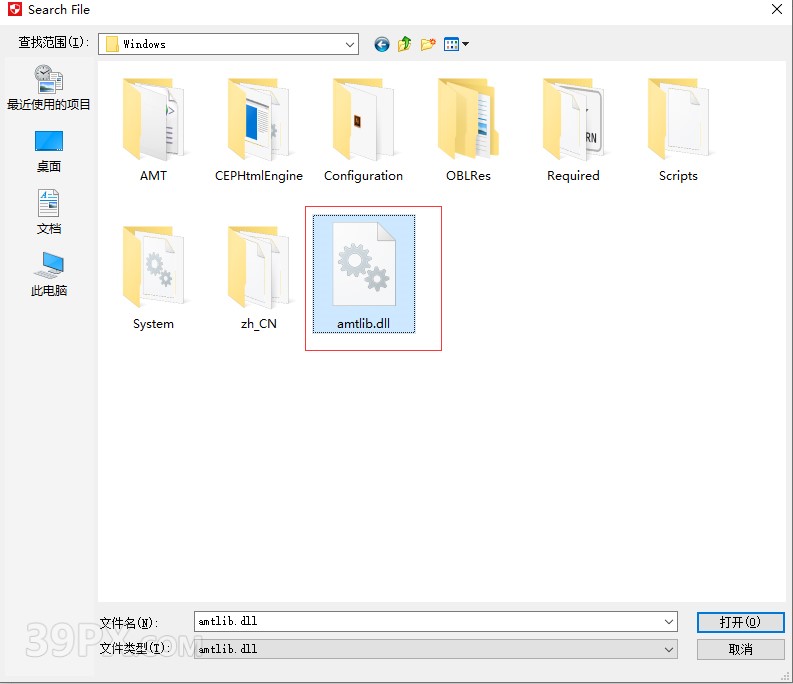Screen dimensions: 793x684
Task: Create a new folder
Action: [x=428, y=45]
